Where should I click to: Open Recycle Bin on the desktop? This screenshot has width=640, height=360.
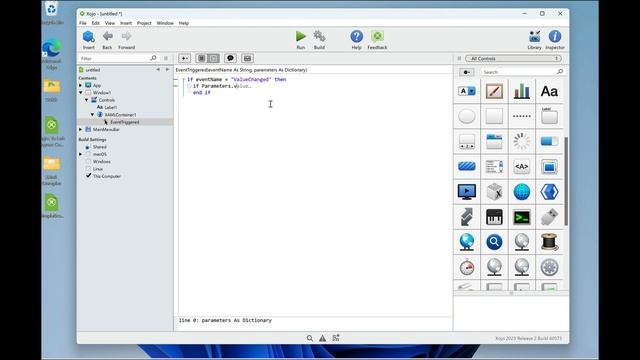52,13
